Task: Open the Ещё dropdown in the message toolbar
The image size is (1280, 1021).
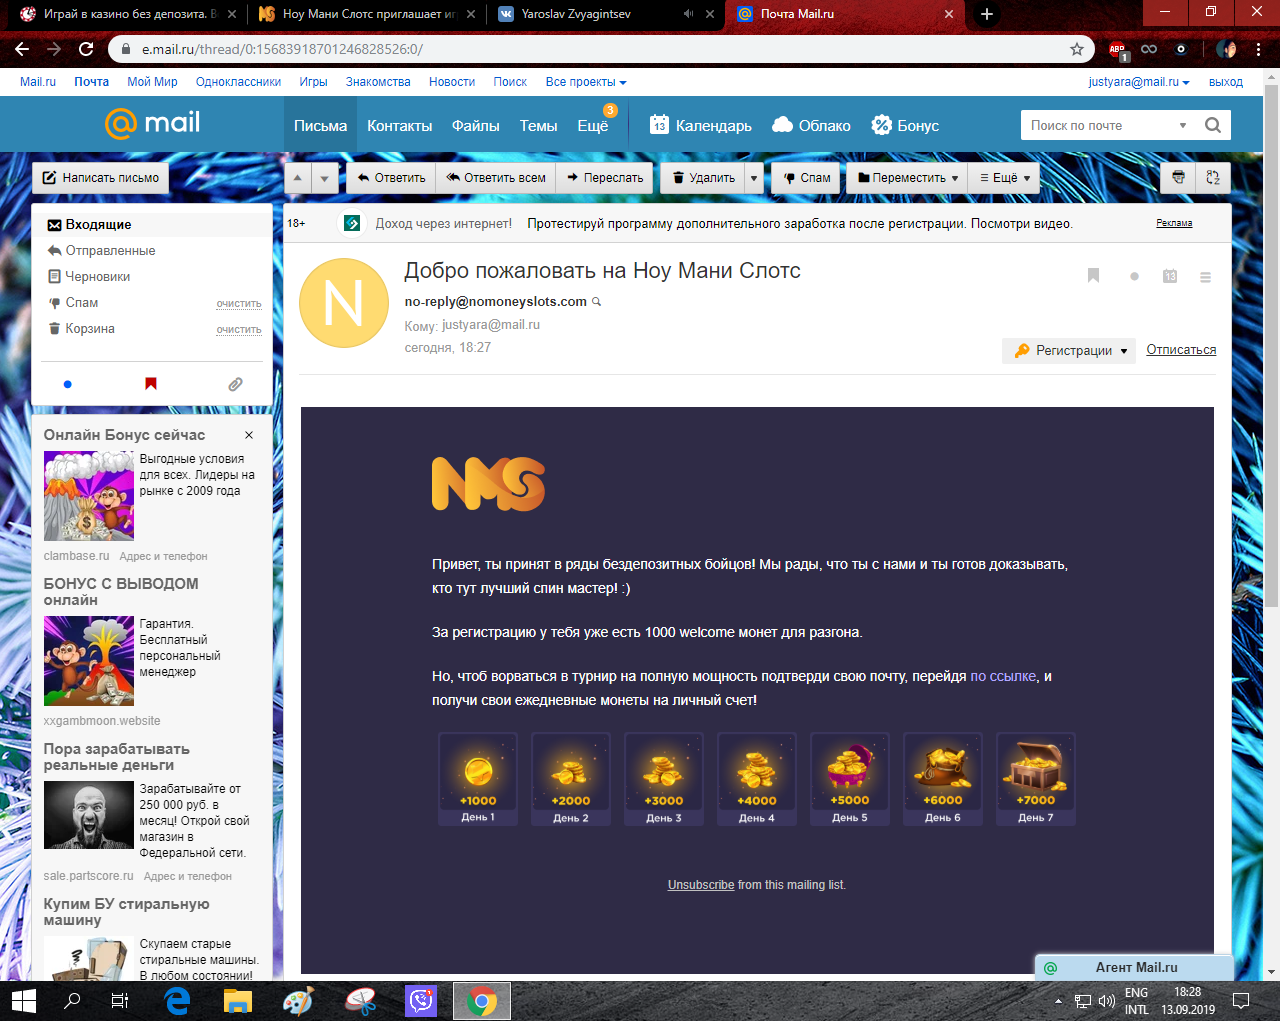Action: [1005, 178]
